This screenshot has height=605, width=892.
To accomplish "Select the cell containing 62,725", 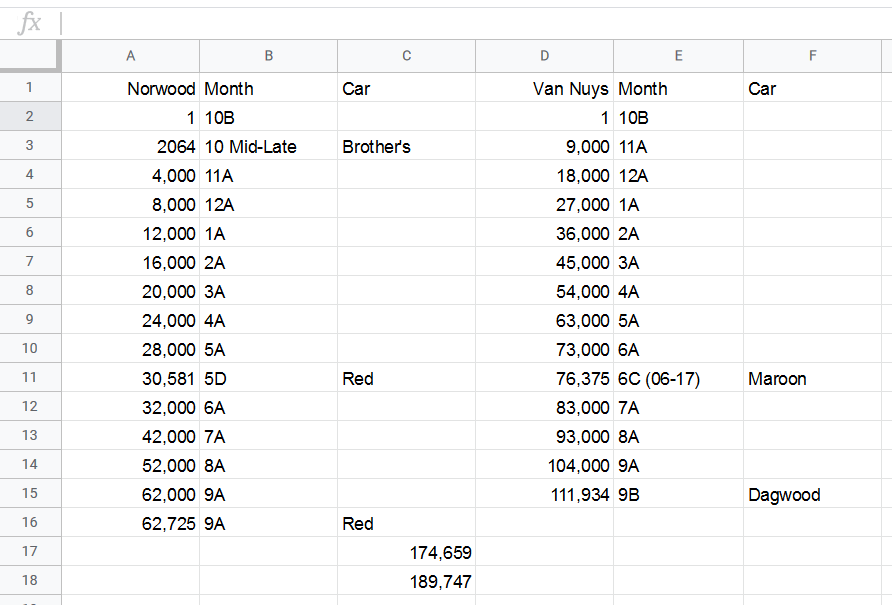I will (131, 524).
